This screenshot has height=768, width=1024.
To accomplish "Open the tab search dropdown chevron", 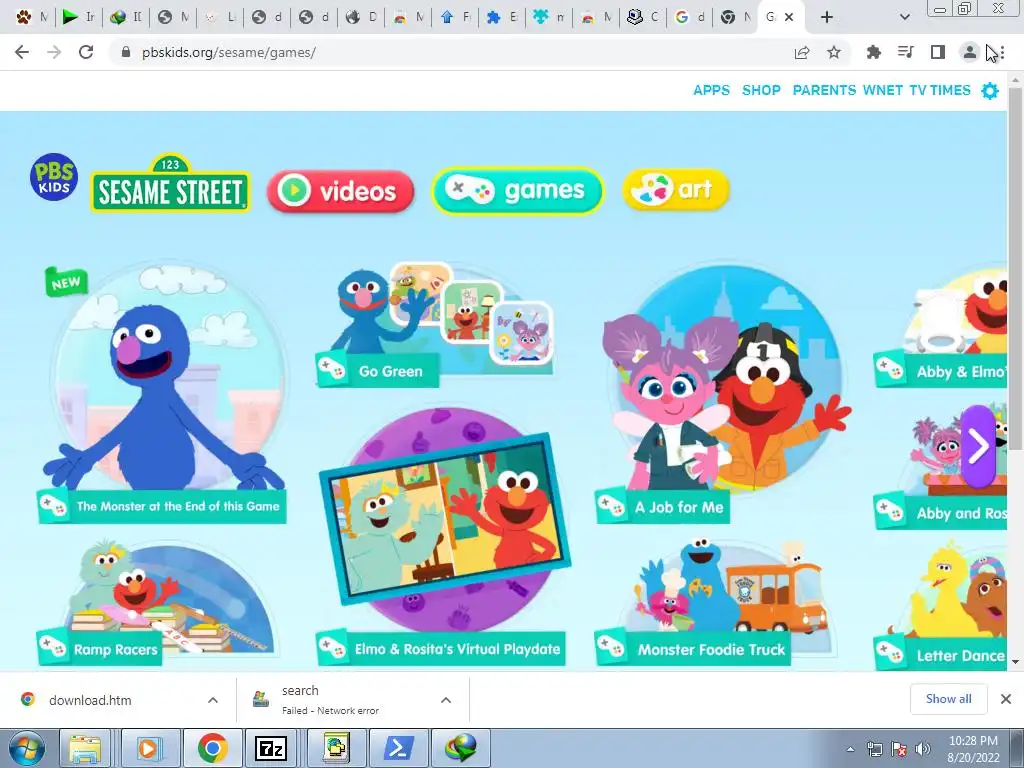I will coord(904,17).
